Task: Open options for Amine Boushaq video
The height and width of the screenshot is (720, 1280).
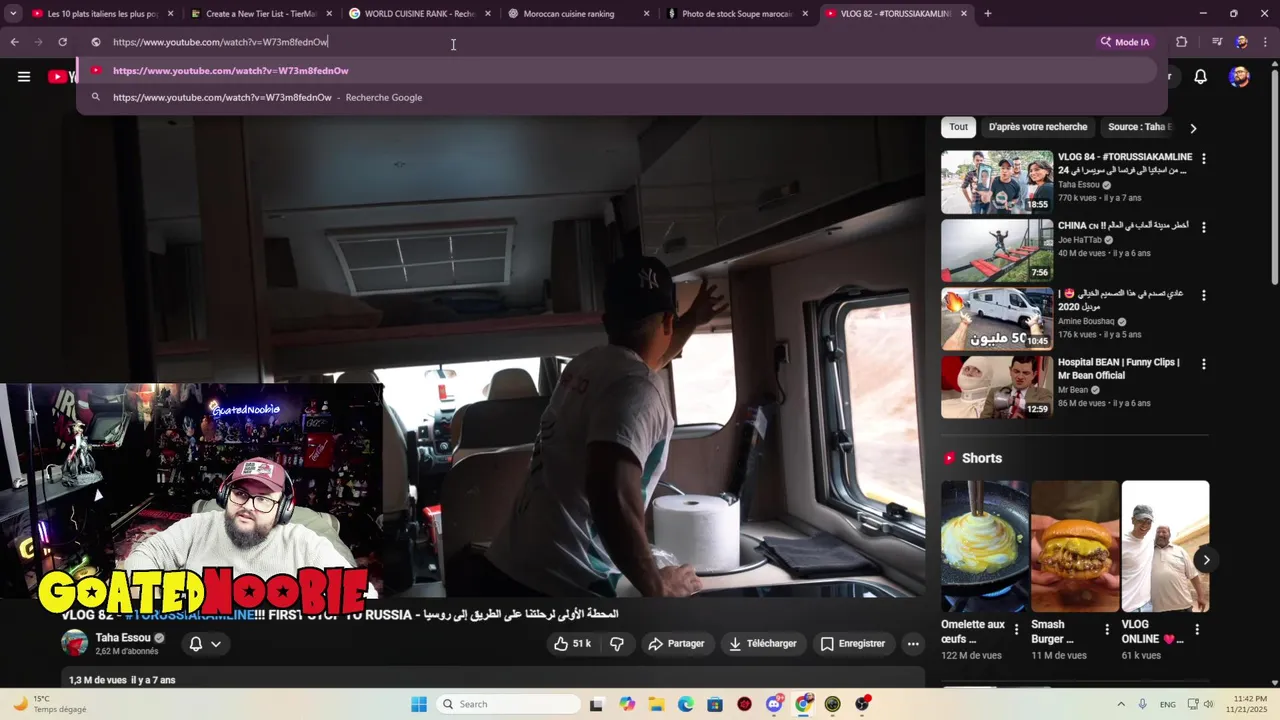Action: 1203,295
